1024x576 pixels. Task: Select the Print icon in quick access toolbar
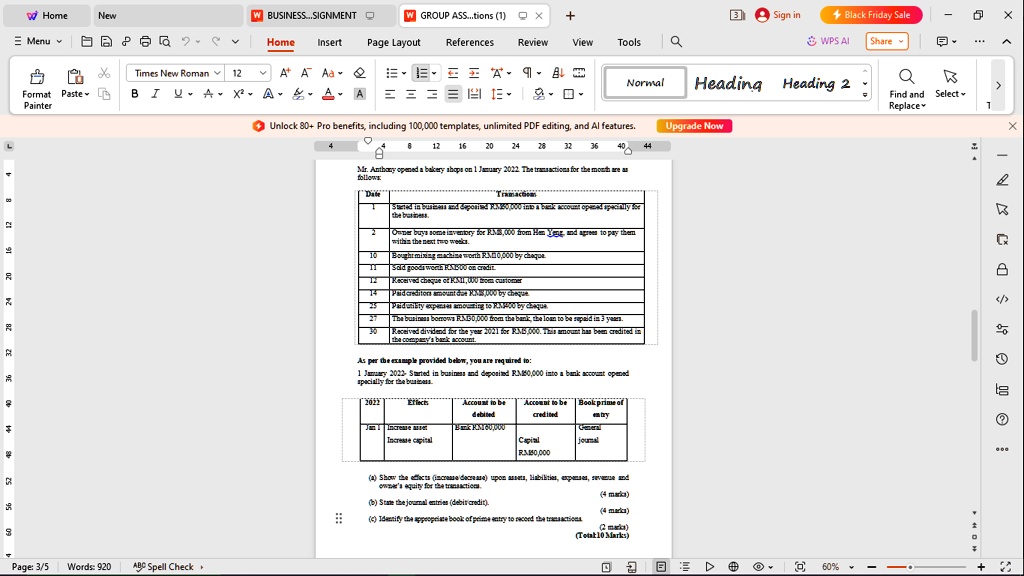144,41
